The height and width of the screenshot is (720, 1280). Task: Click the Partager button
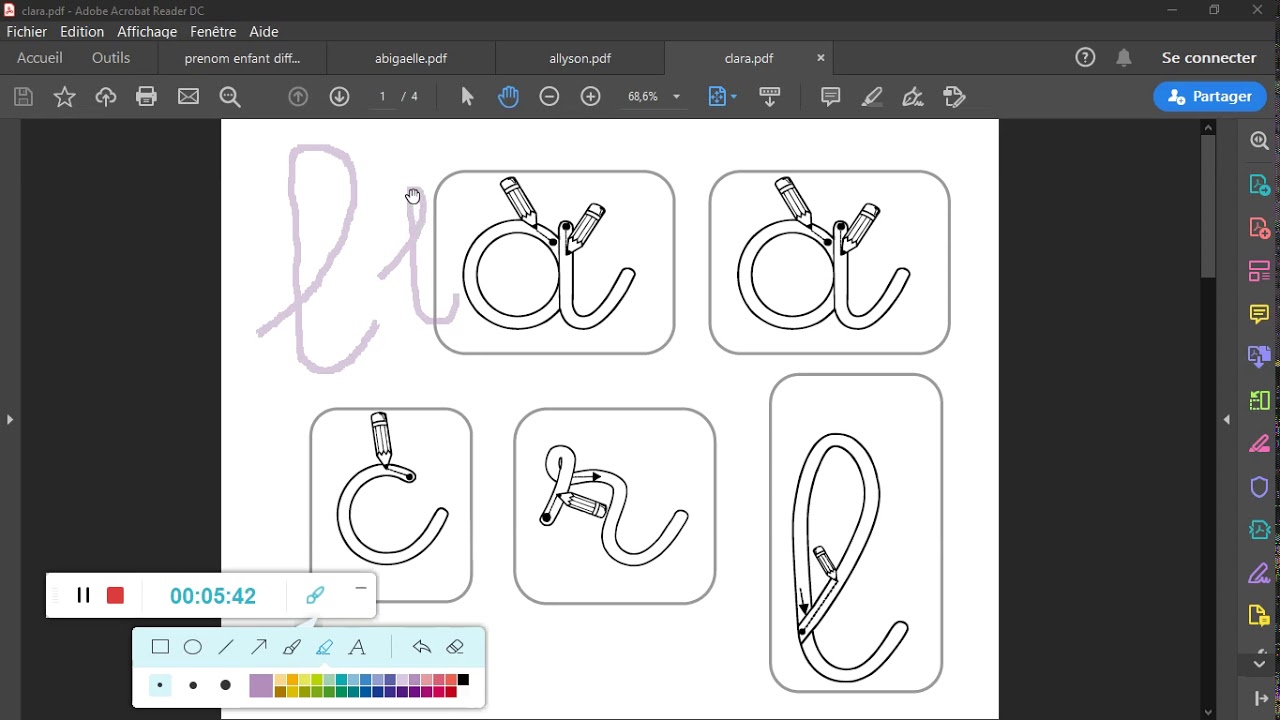(1210, 97)
